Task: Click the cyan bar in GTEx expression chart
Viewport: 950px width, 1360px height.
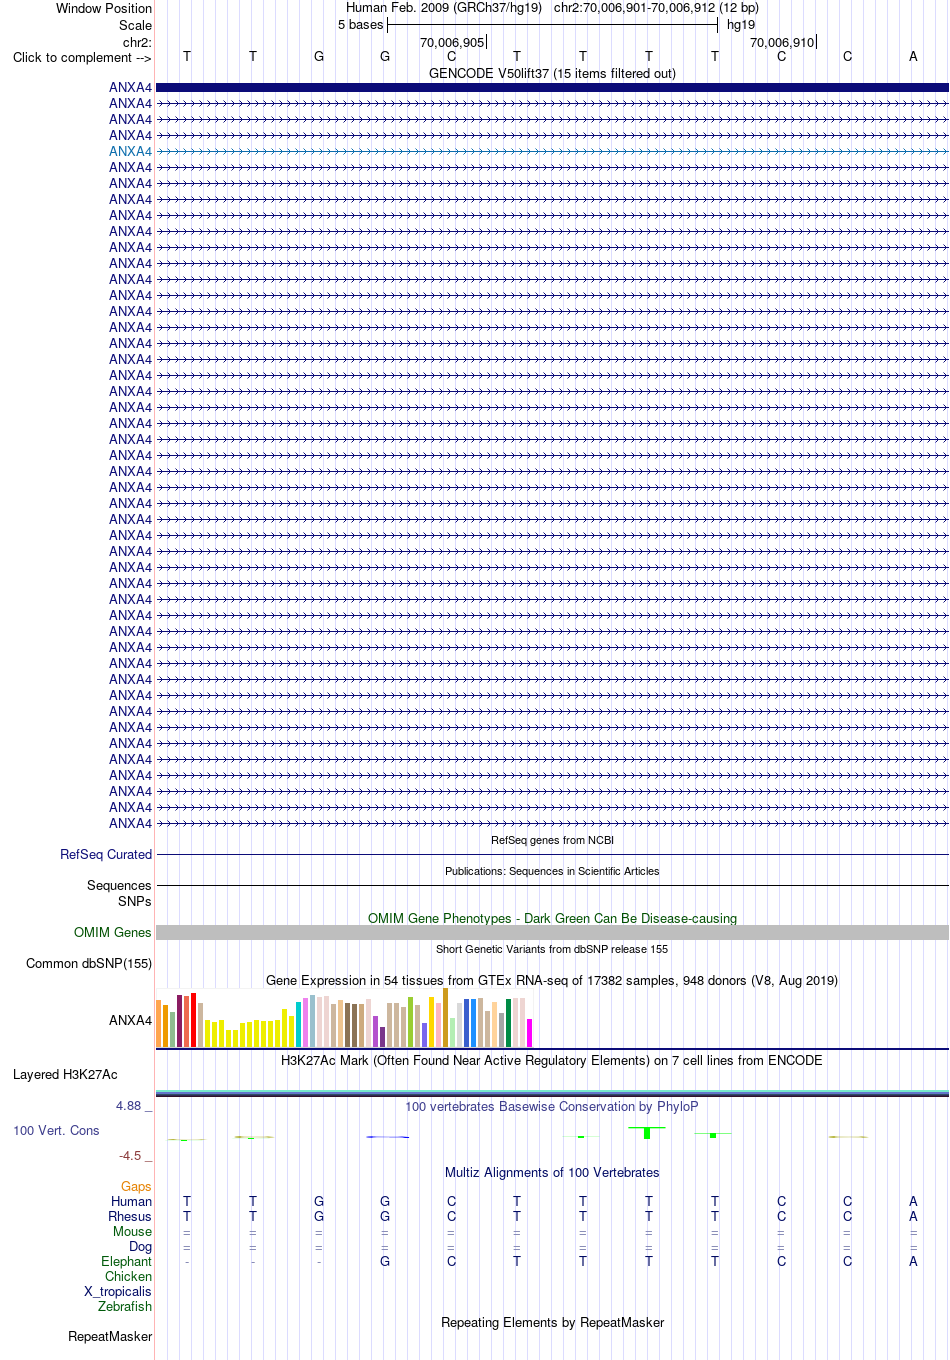Action: (298, 1024)
